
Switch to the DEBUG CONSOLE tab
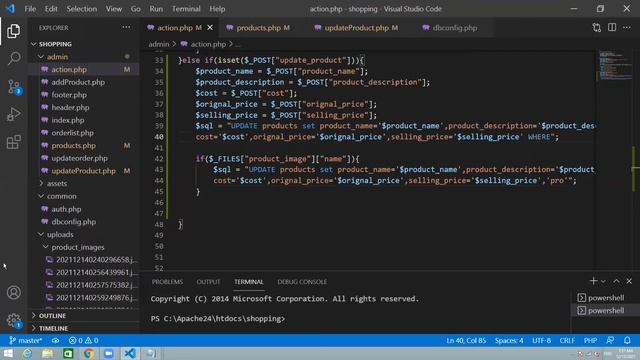[x=302, y=282]
